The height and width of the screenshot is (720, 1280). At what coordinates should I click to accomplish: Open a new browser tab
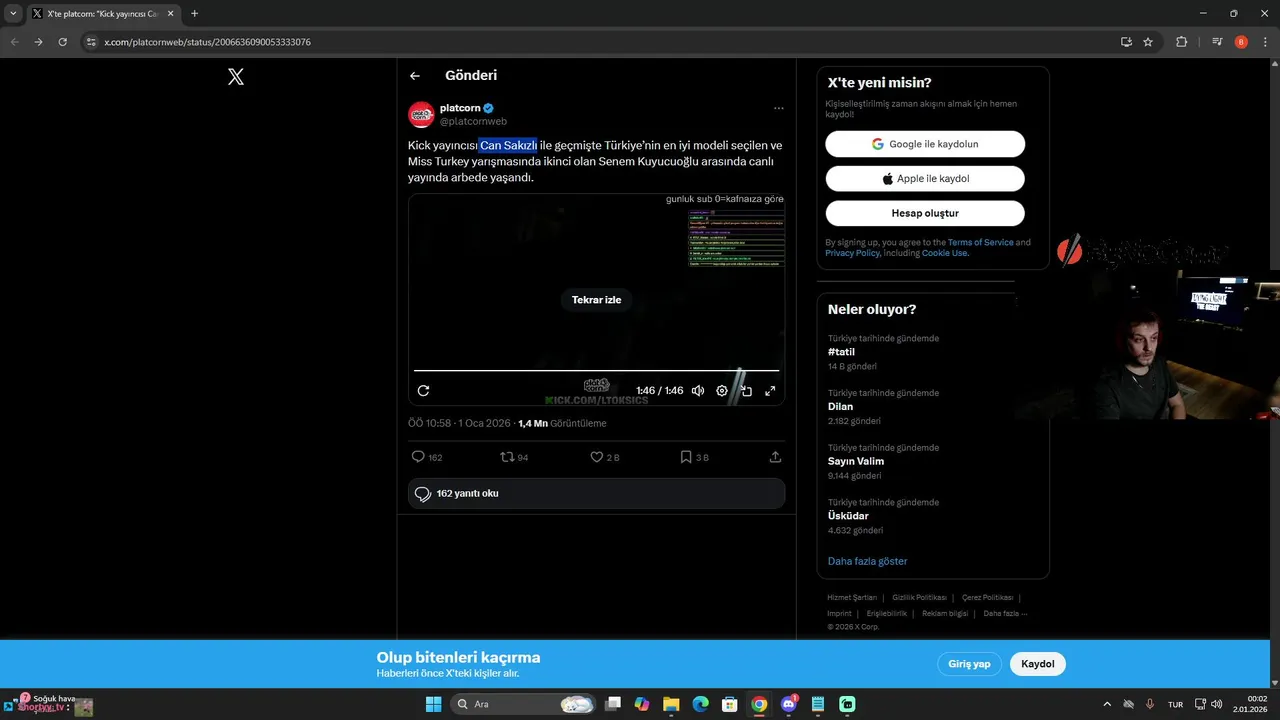194,14
